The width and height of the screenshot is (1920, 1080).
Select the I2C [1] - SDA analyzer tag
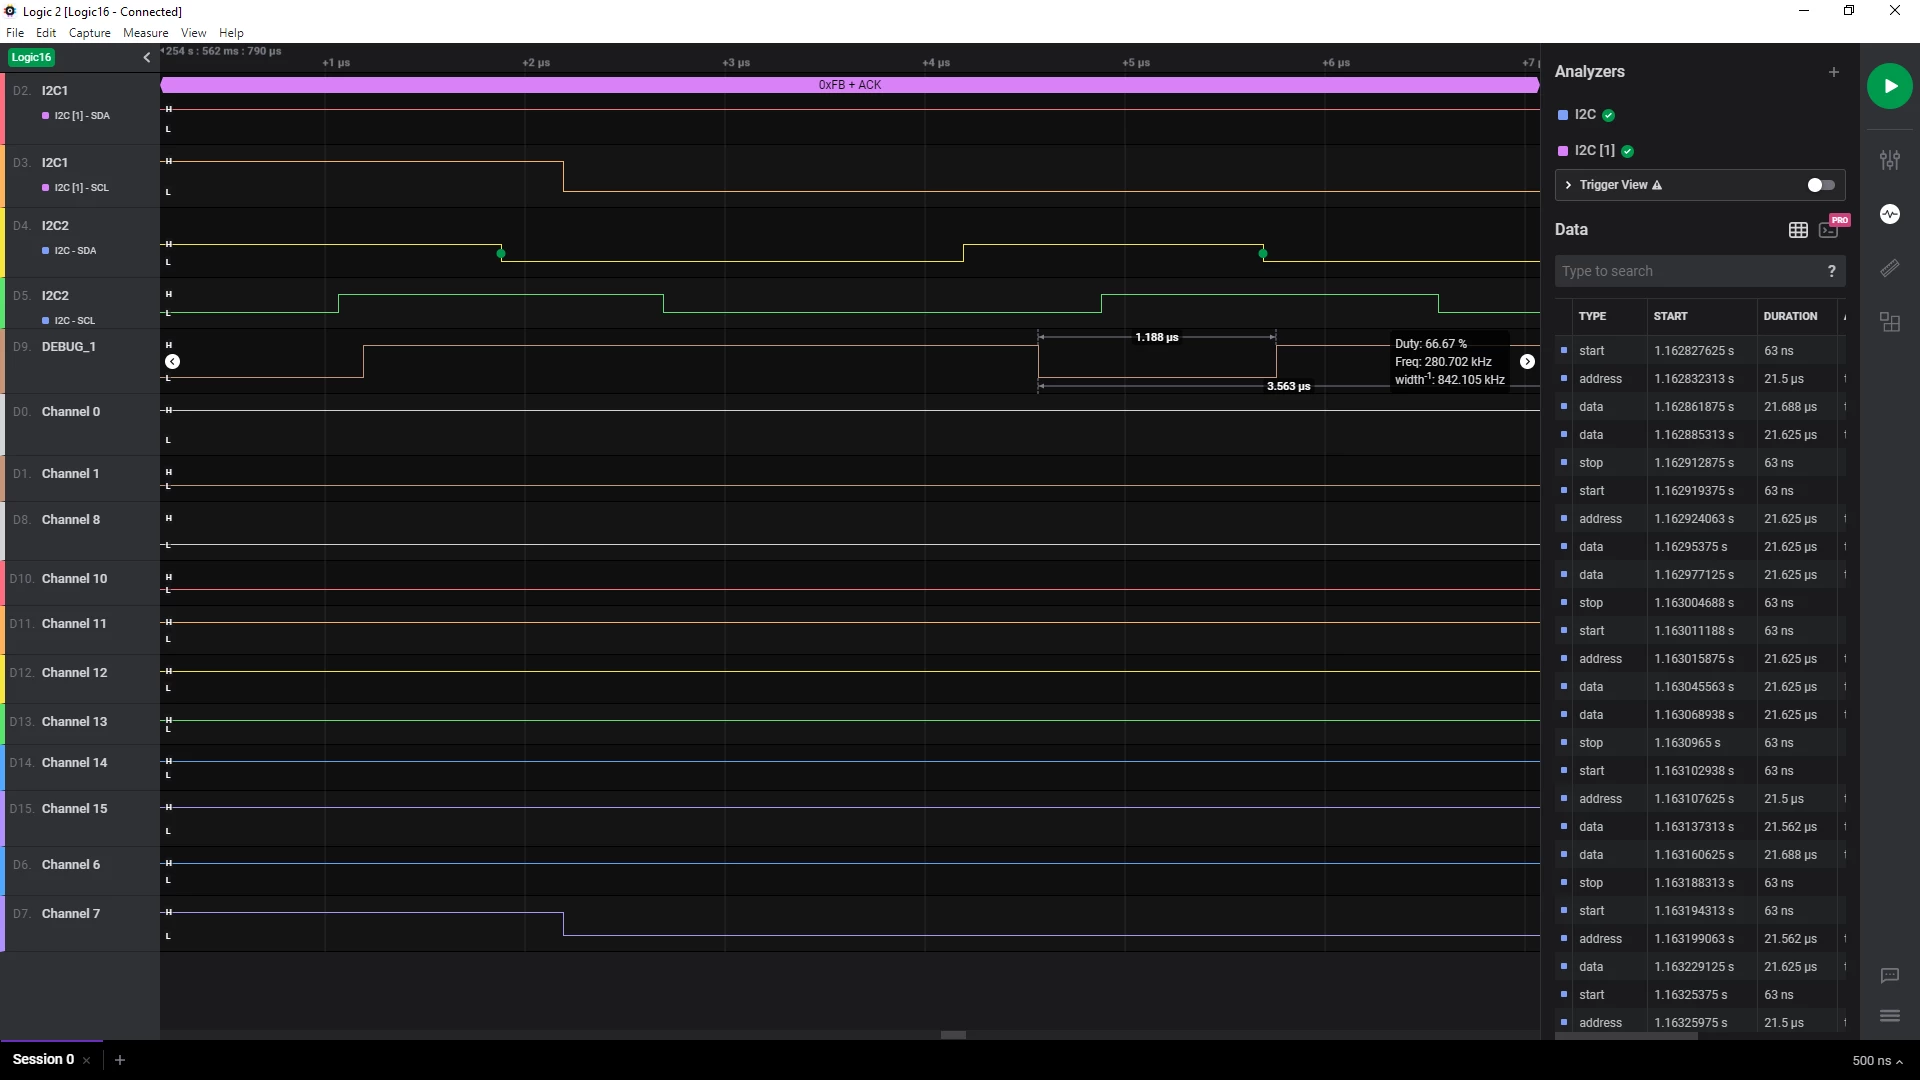tap(76, 116)
